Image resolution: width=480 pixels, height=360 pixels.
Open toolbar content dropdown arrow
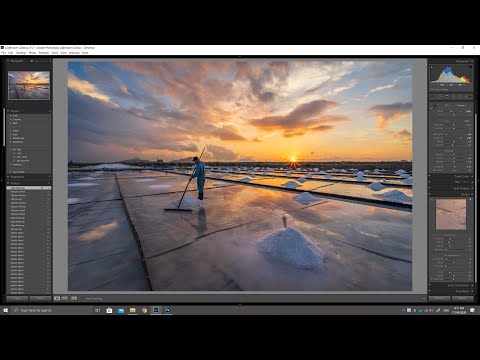(x=424, y=299)
